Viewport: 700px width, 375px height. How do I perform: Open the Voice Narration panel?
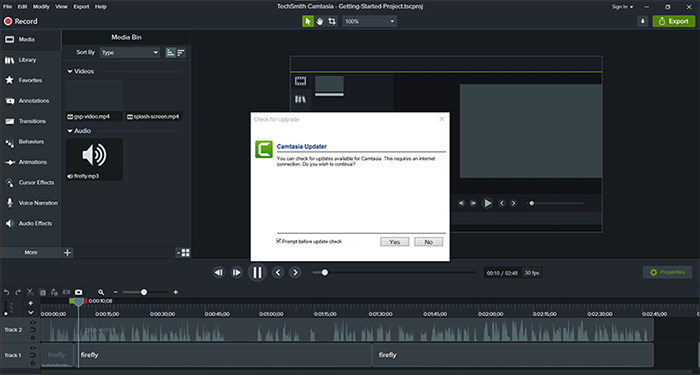point(30,203)
